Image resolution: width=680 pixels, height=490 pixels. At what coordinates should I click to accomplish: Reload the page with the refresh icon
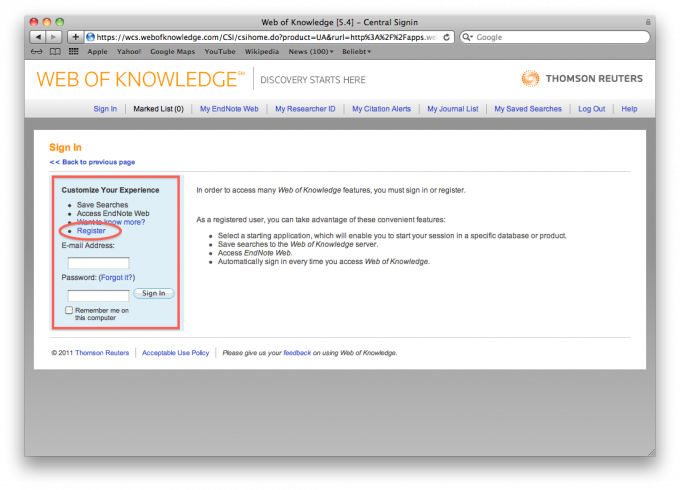446,37
